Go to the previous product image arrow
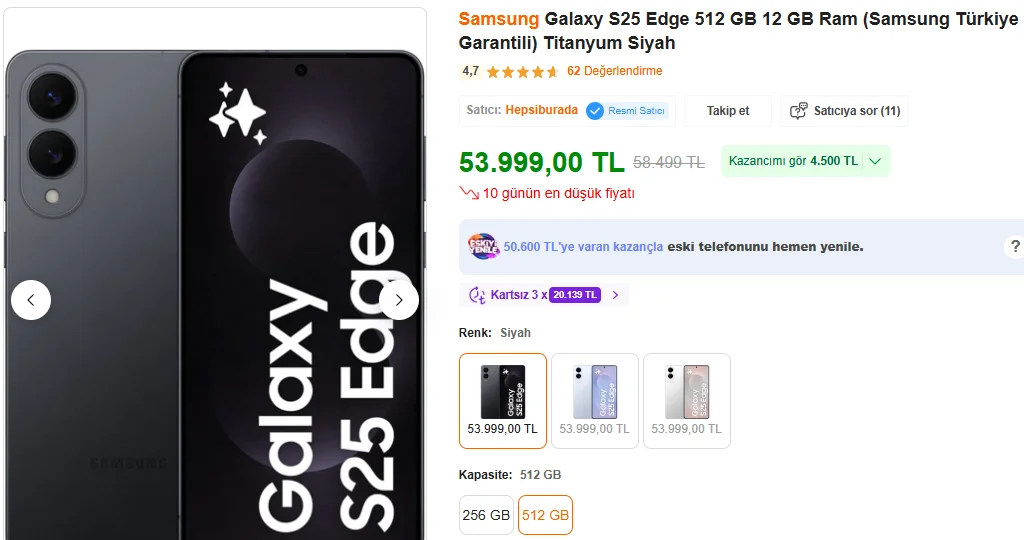1024x540 pixels. (x=31, y=300)
